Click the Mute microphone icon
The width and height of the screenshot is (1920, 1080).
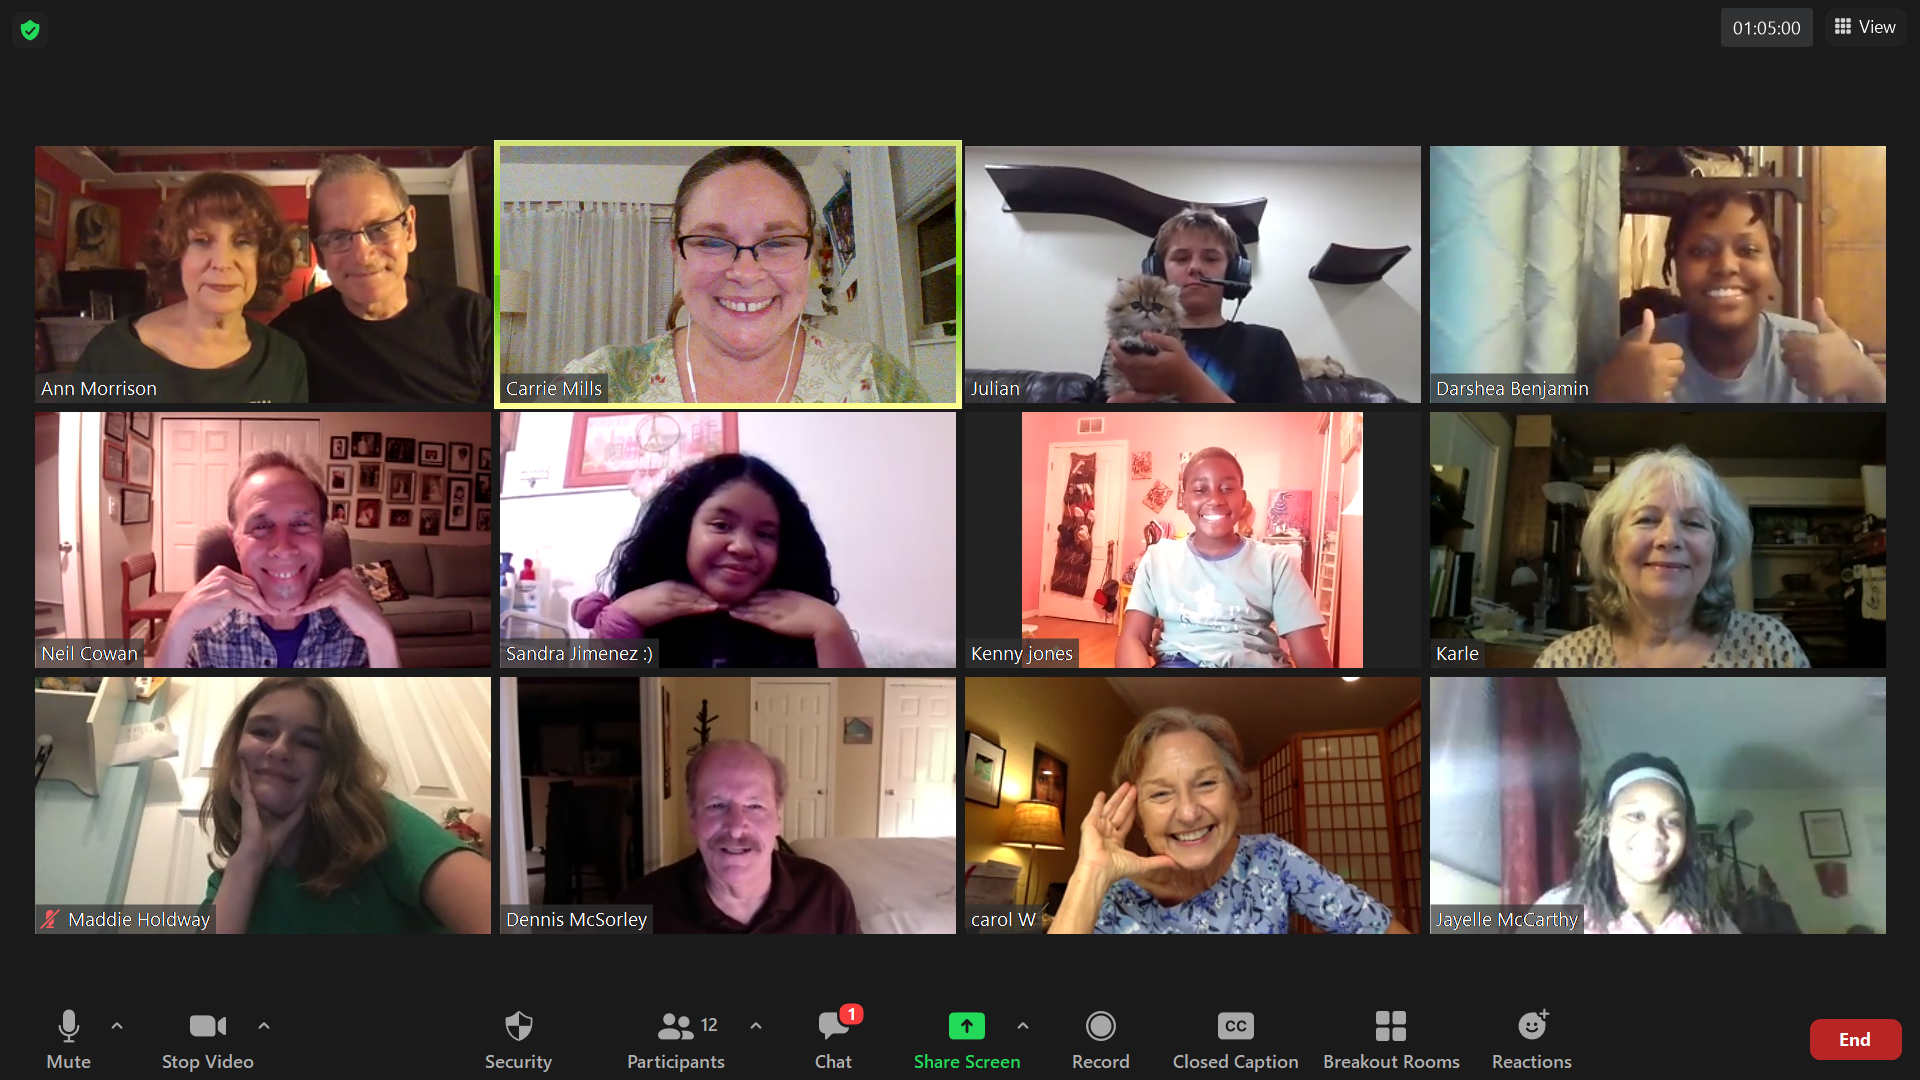pyautogui.click(x=66, y=1026)
